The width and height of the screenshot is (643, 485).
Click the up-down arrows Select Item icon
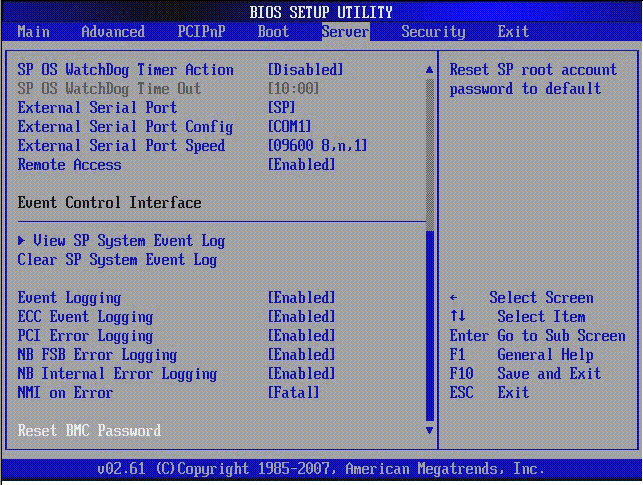[458, 316]
